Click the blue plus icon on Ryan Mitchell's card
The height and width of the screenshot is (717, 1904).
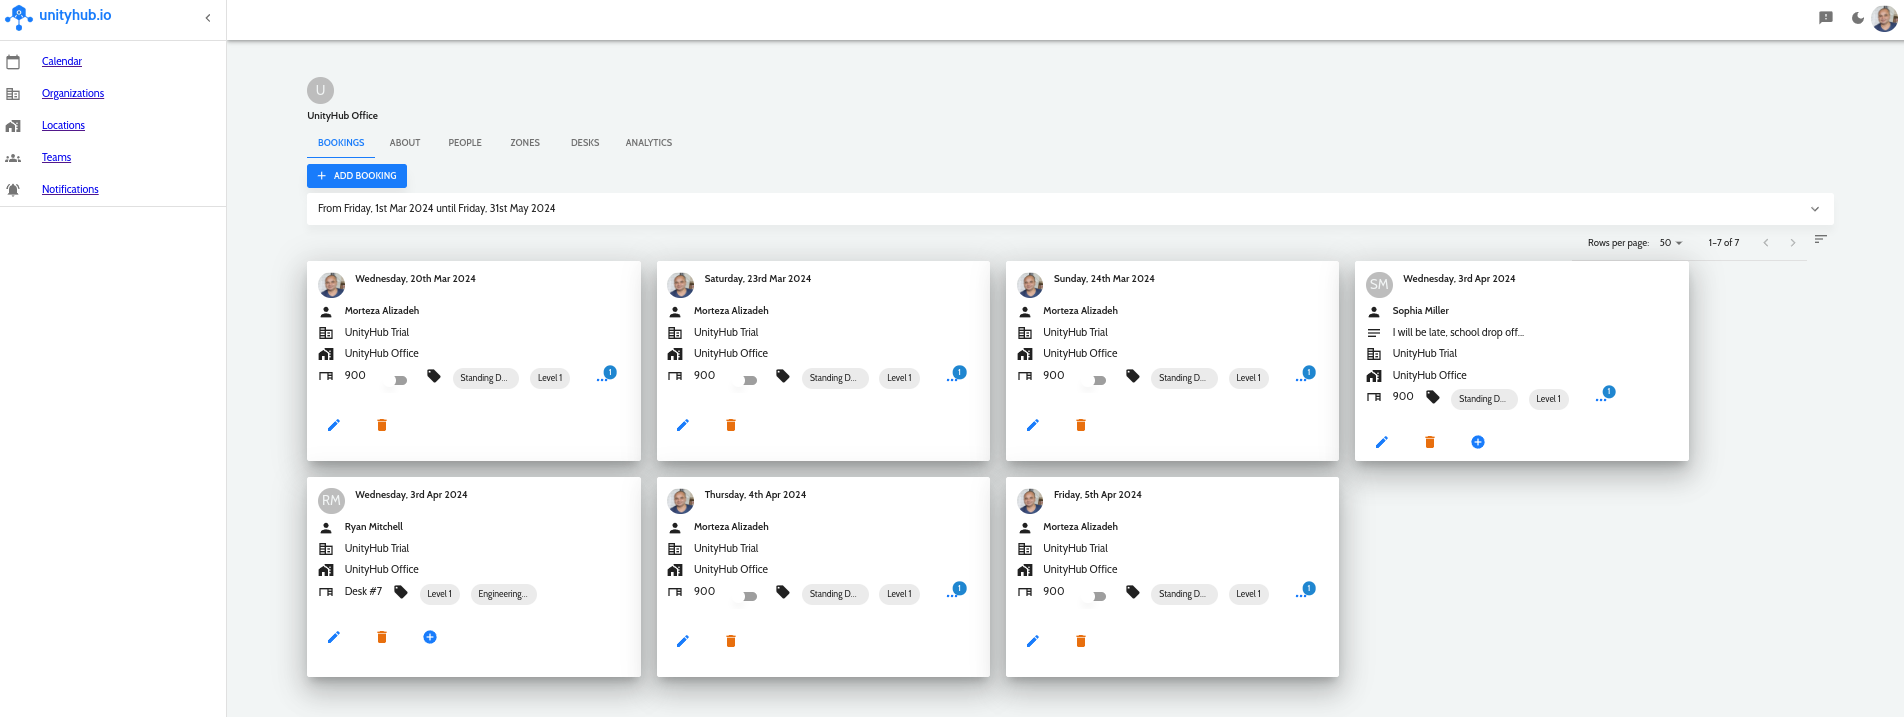coord(430,637)
